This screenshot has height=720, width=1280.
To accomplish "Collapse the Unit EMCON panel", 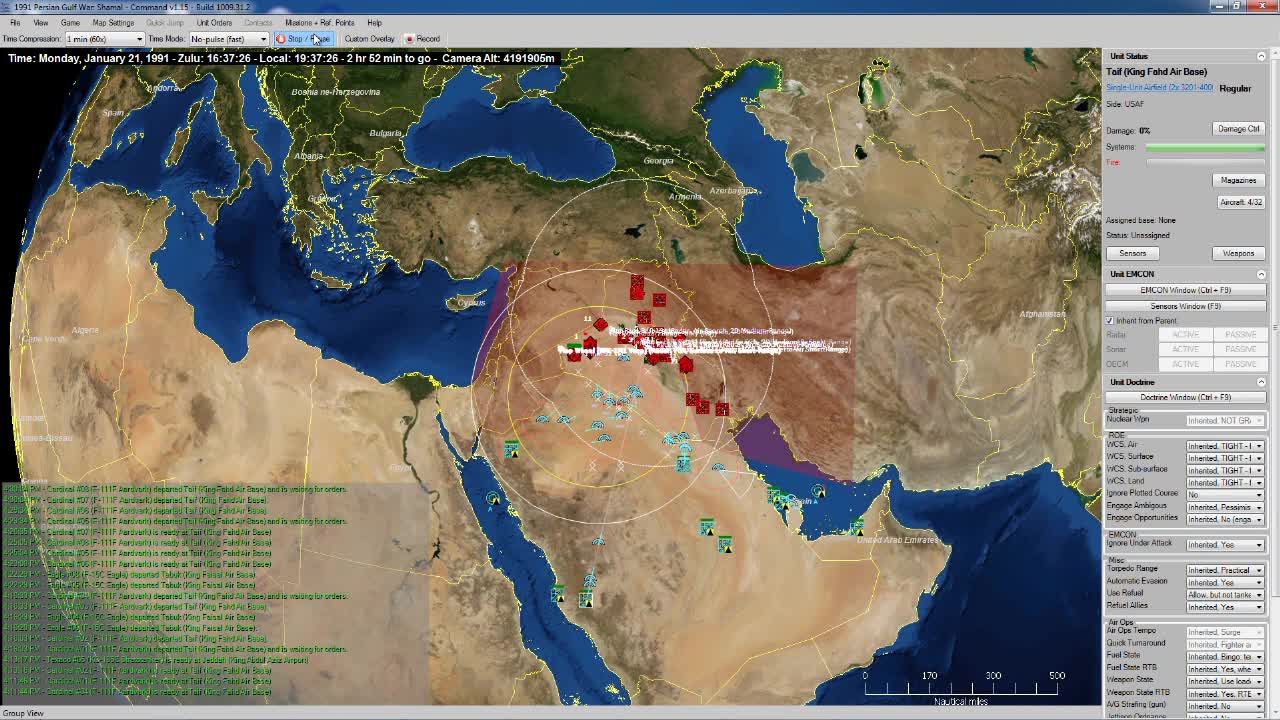I will tap(1261, 274).
